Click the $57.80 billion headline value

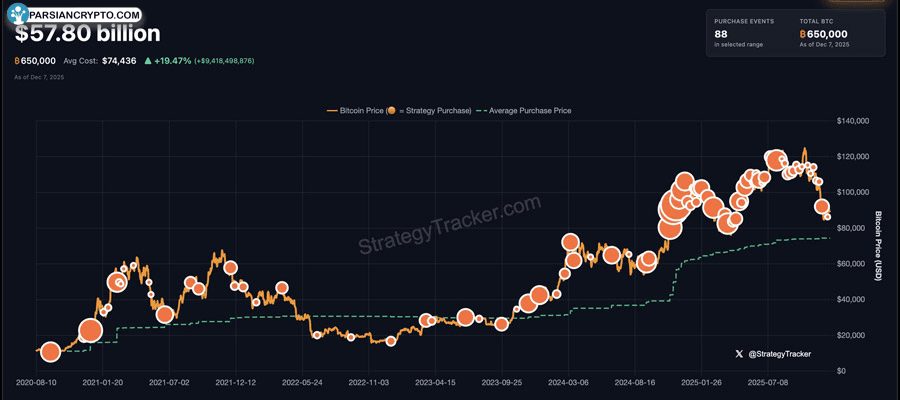click(87, 34)
